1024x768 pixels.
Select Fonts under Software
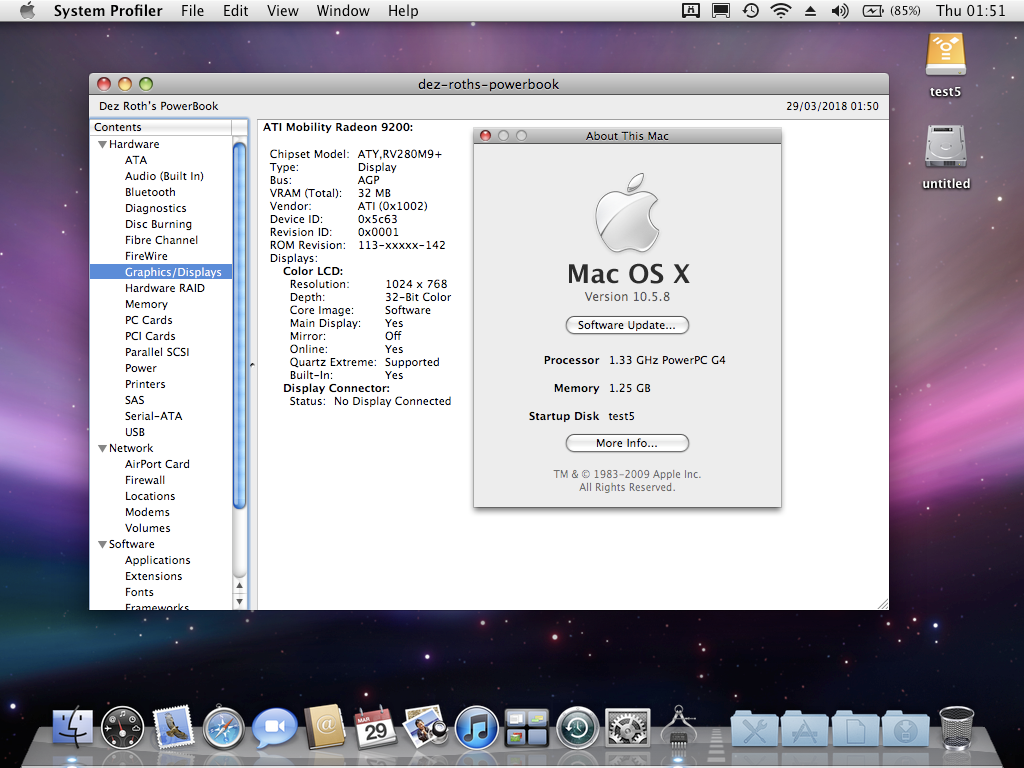[x=139, y=592]
